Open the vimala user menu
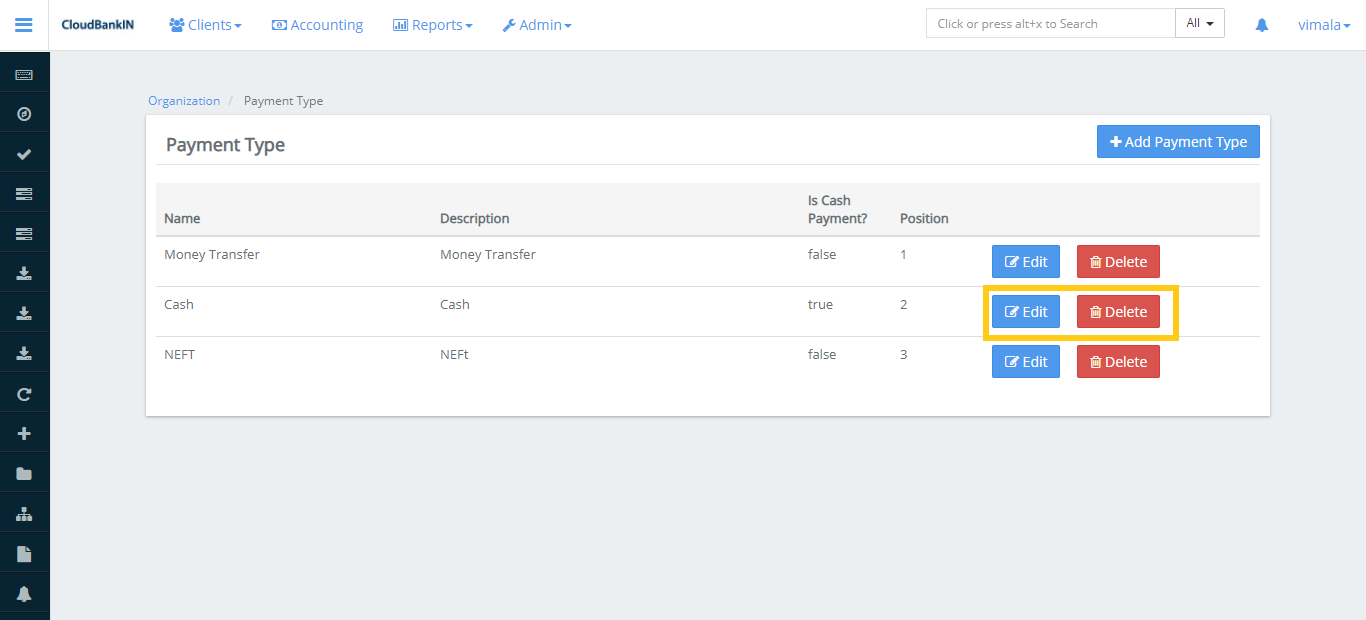Viewport: 1366px width, 620px height. tap(1323, 25)
